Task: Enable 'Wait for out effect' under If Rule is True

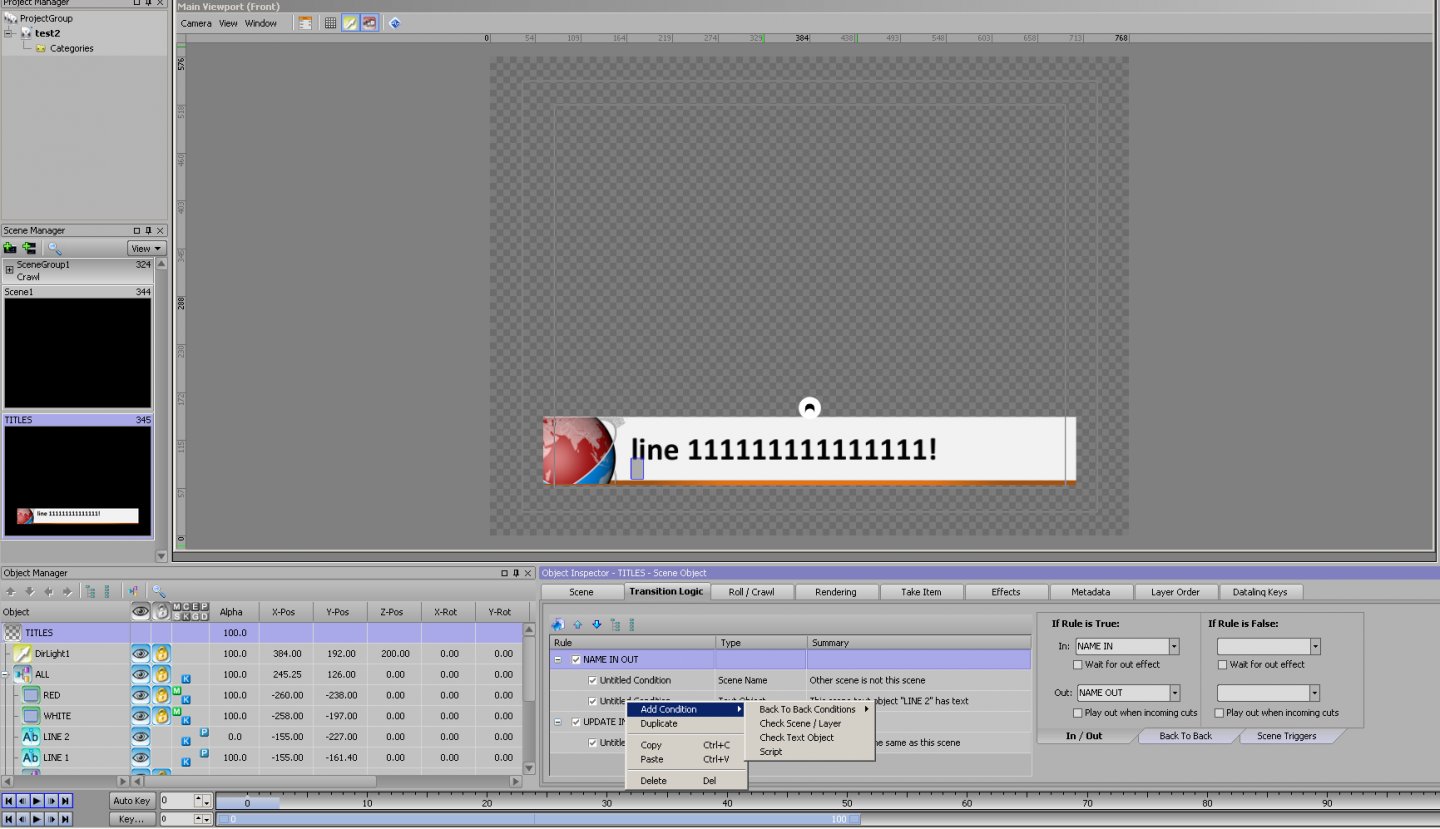Action: coord(1079,665)
